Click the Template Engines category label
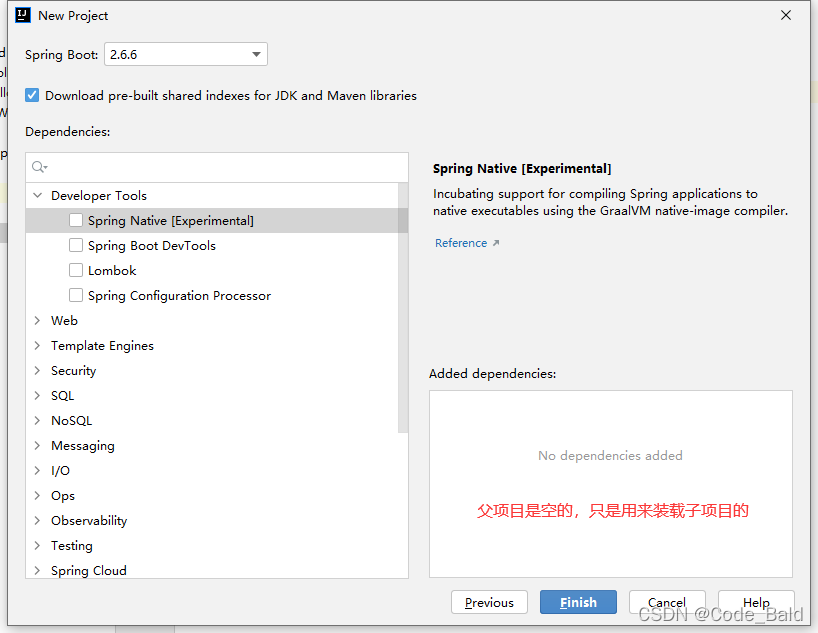 pyautogui.click(x=102, y=346)
